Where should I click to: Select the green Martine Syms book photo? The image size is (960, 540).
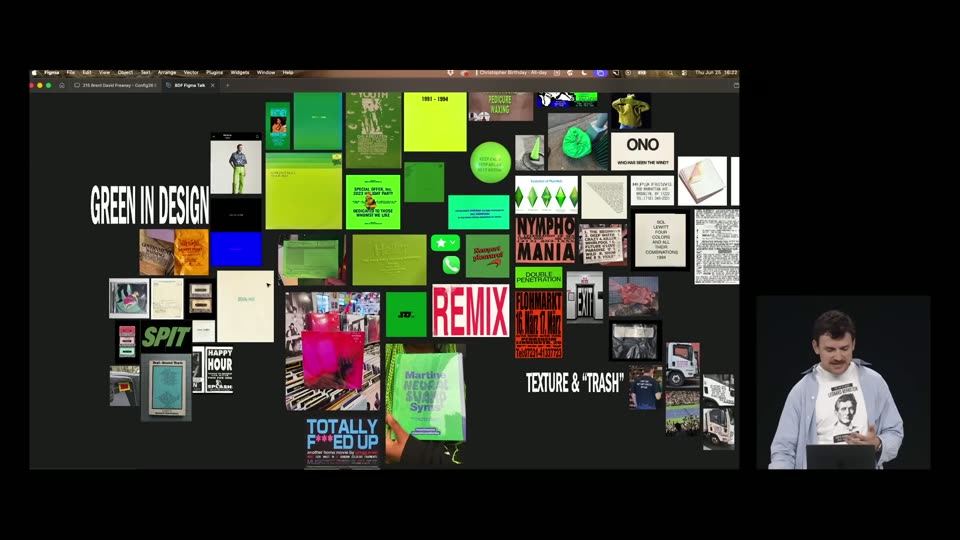(x=426, y=404)
